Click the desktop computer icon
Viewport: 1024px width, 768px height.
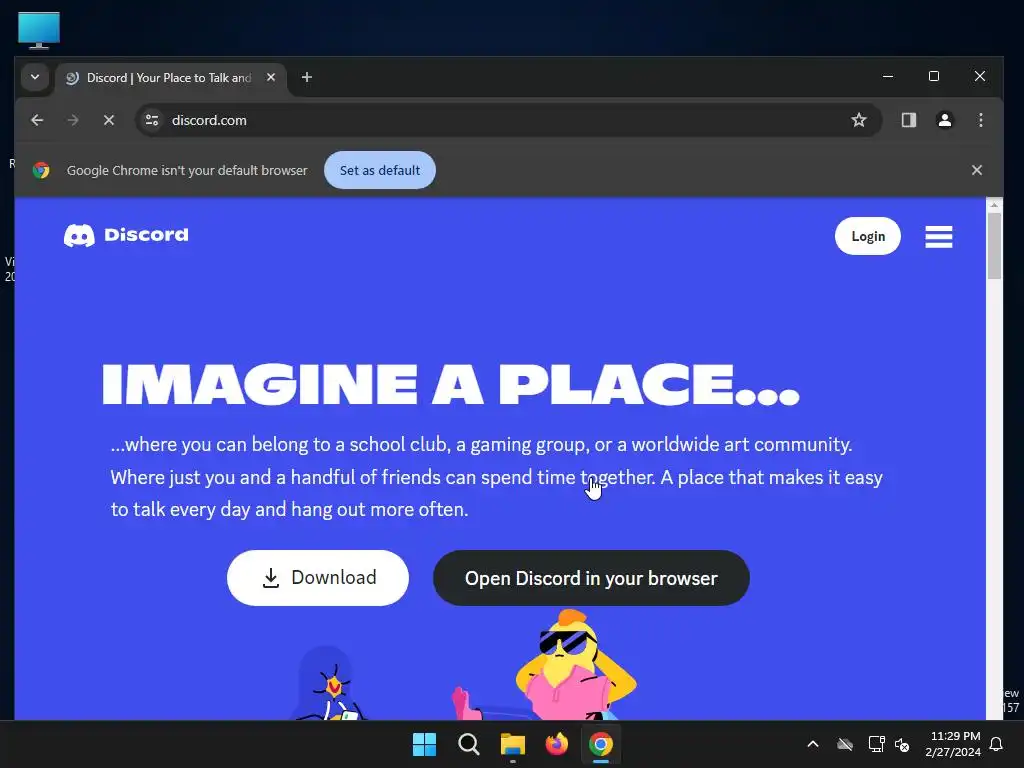[39, 30]
